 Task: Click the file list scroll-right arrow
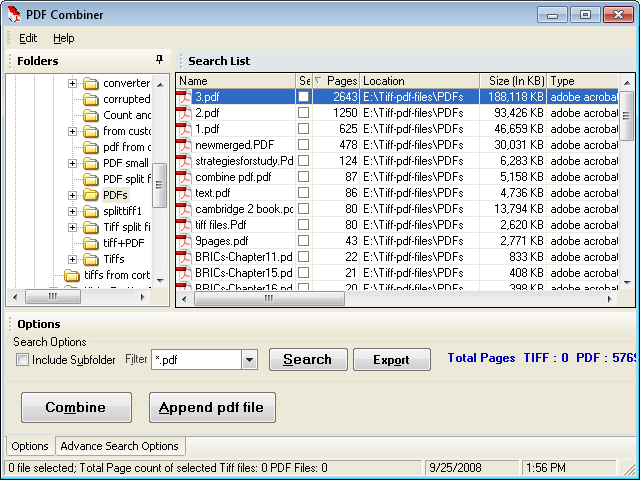pos(609,299)
